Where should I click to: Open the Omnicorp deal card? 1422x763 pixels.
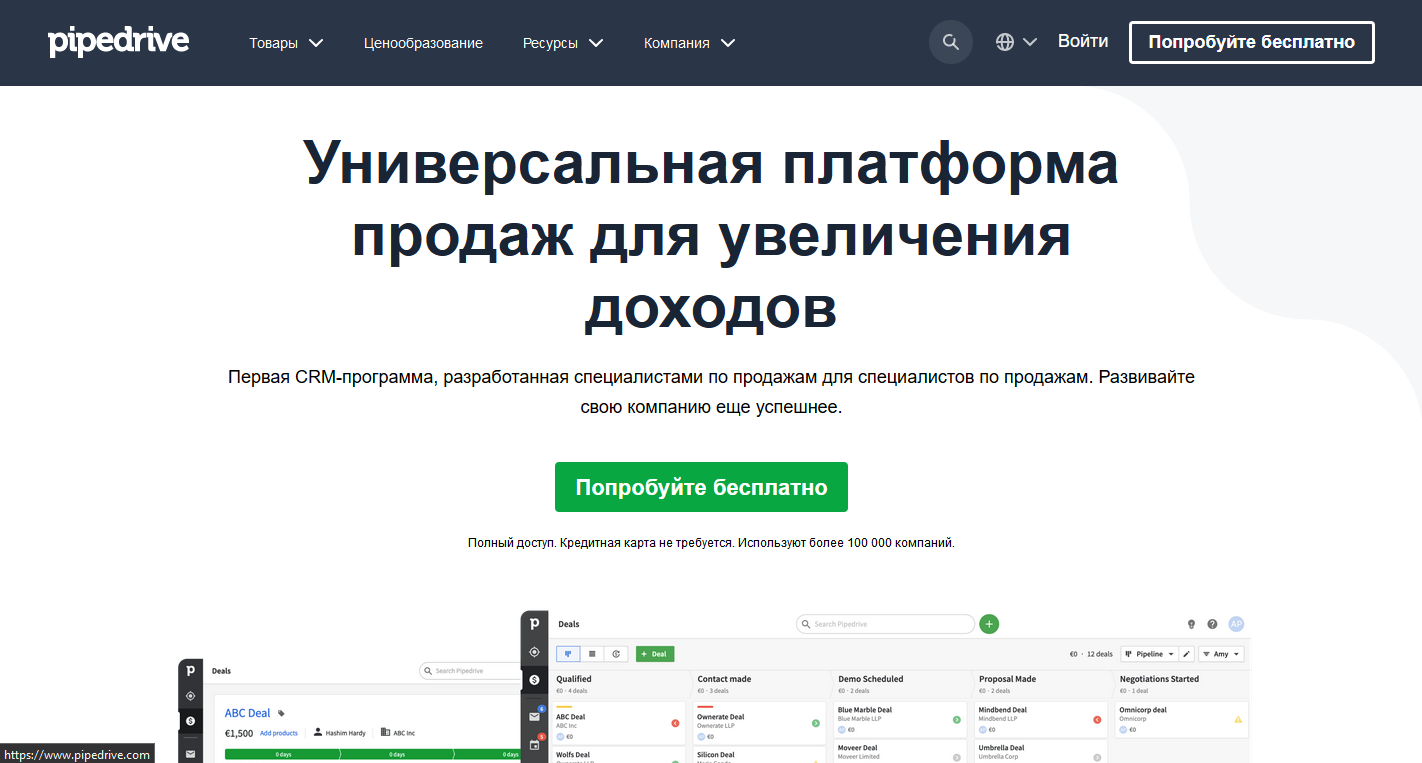click(x=1182, y=720)
